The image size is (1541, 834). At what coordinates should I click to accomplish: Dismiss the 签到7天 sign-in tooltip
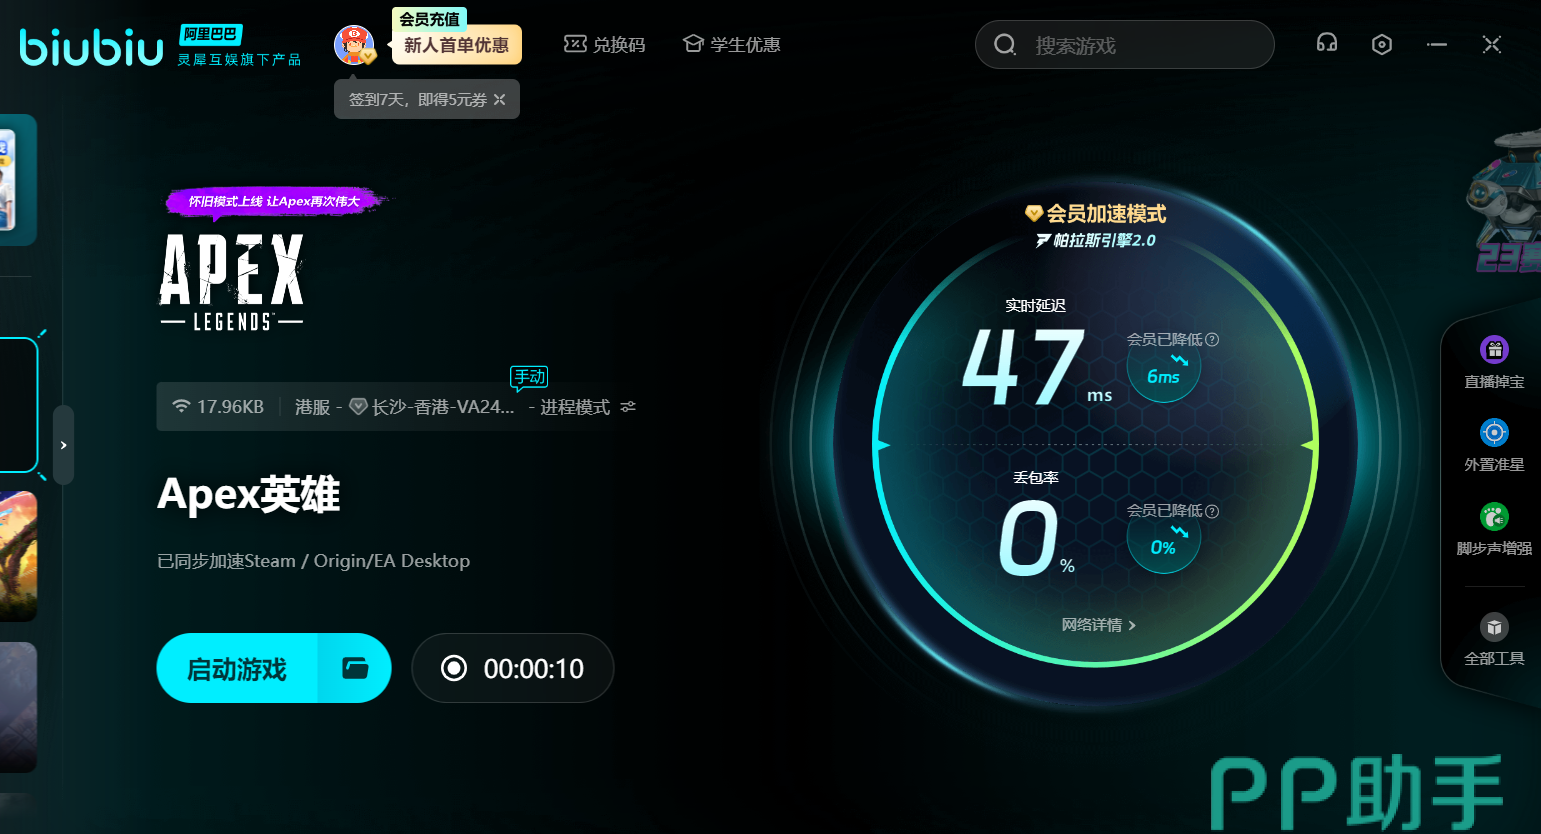pyautogui.click(x=500, y=100)
